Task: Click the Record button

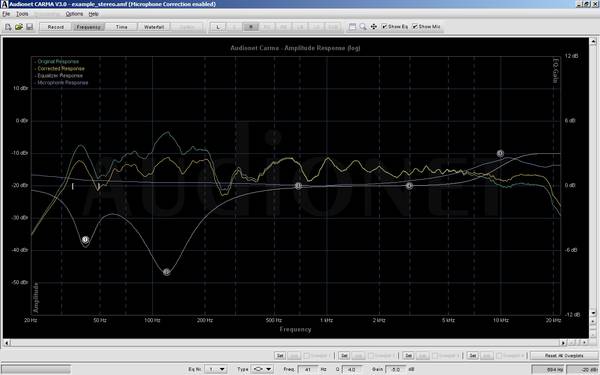Action: pyautogui.click(x=55, y=27)
